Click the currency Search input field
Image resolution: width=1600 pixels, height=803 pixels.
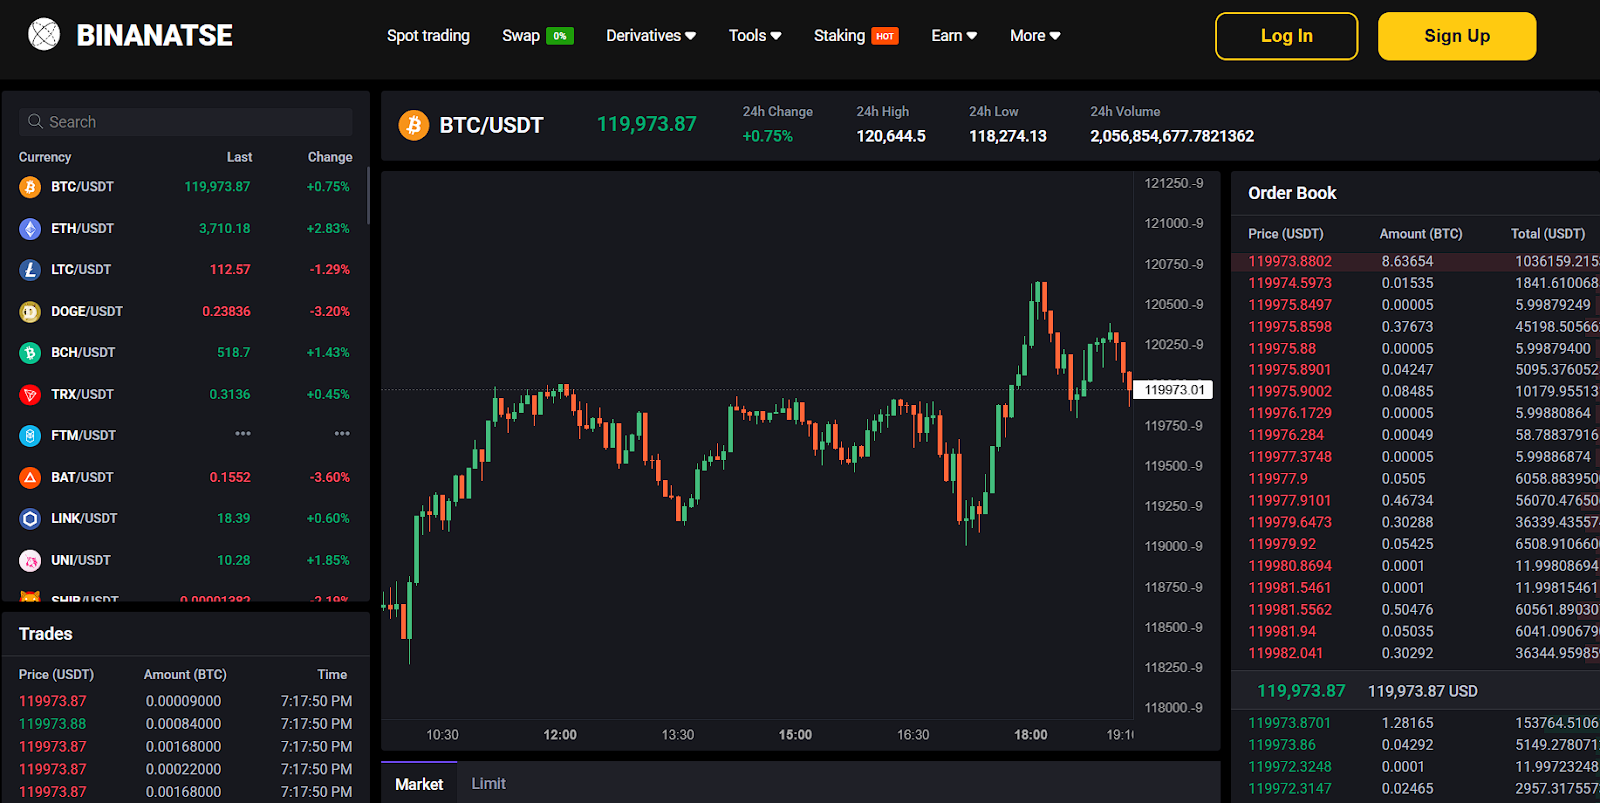point(186,122)
